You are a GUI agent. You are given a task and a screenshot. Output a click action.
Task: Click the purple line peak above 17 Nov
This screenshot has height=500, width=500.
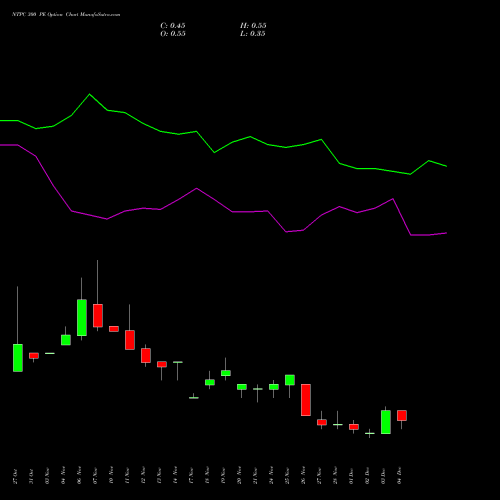coord(197,188)
